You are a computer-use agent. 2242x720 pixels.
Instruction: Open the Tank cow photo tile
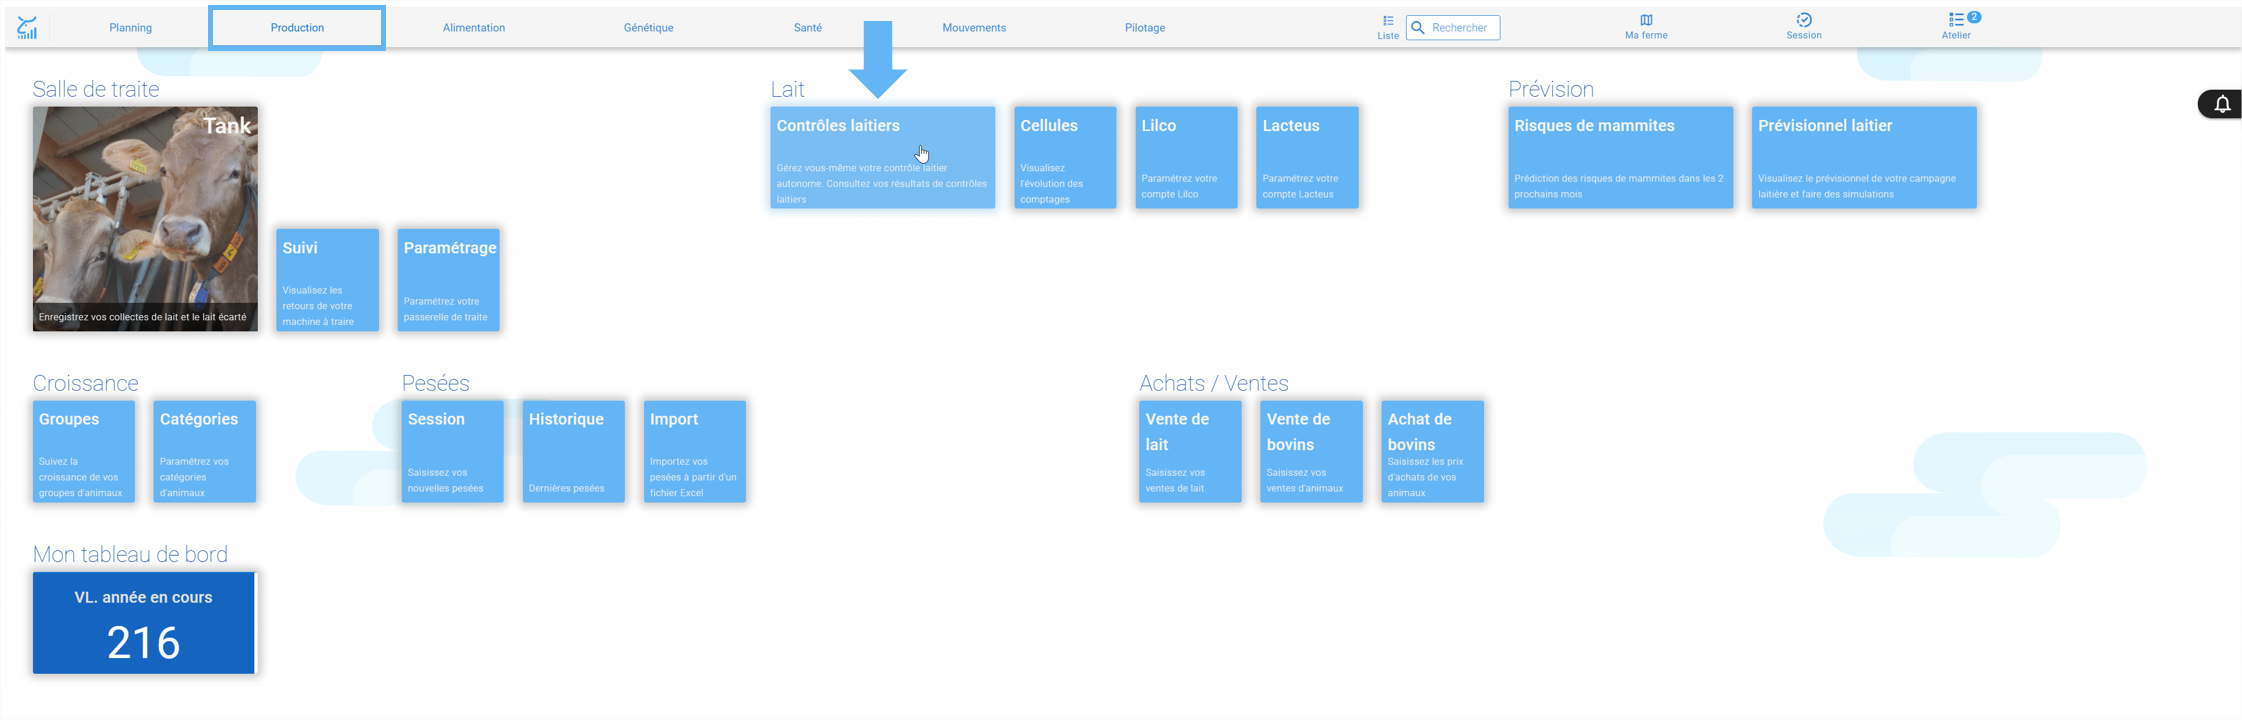pyautogui.click(x=145, y=219)
